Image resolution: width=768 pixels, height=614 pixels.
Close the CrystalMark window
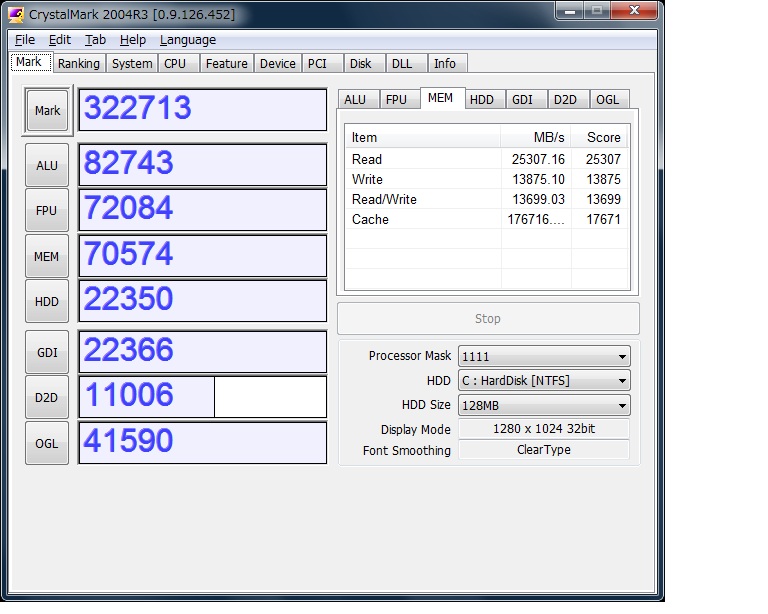(634, 11)
